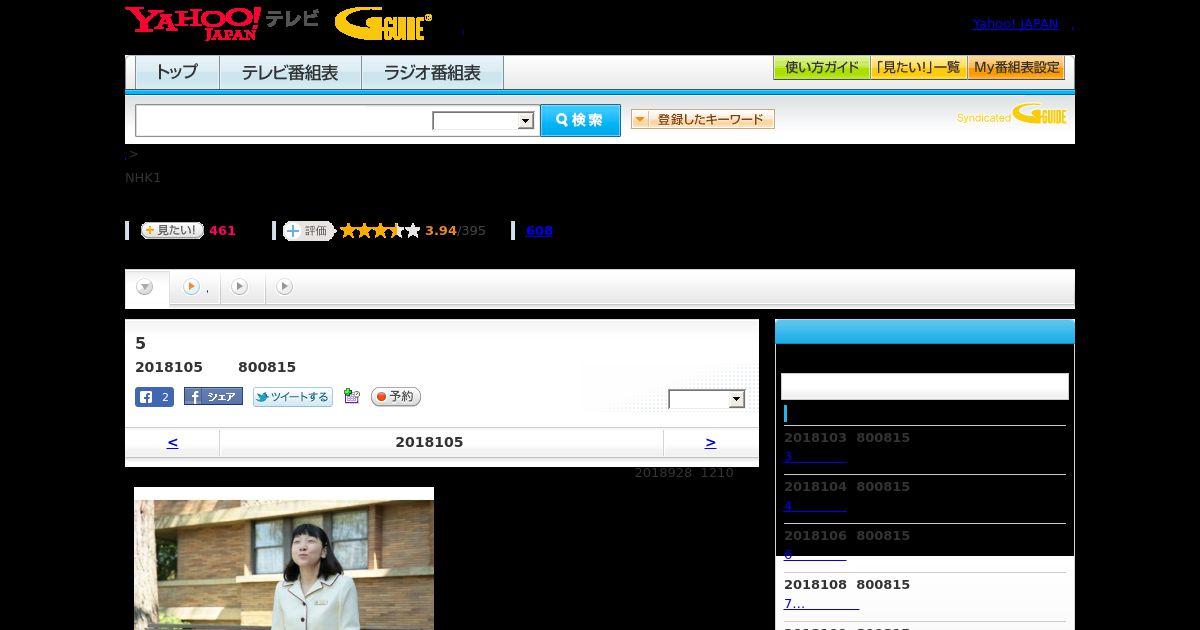
Task: Click the NHK1 channel text
Action: [x=143, y=178]
